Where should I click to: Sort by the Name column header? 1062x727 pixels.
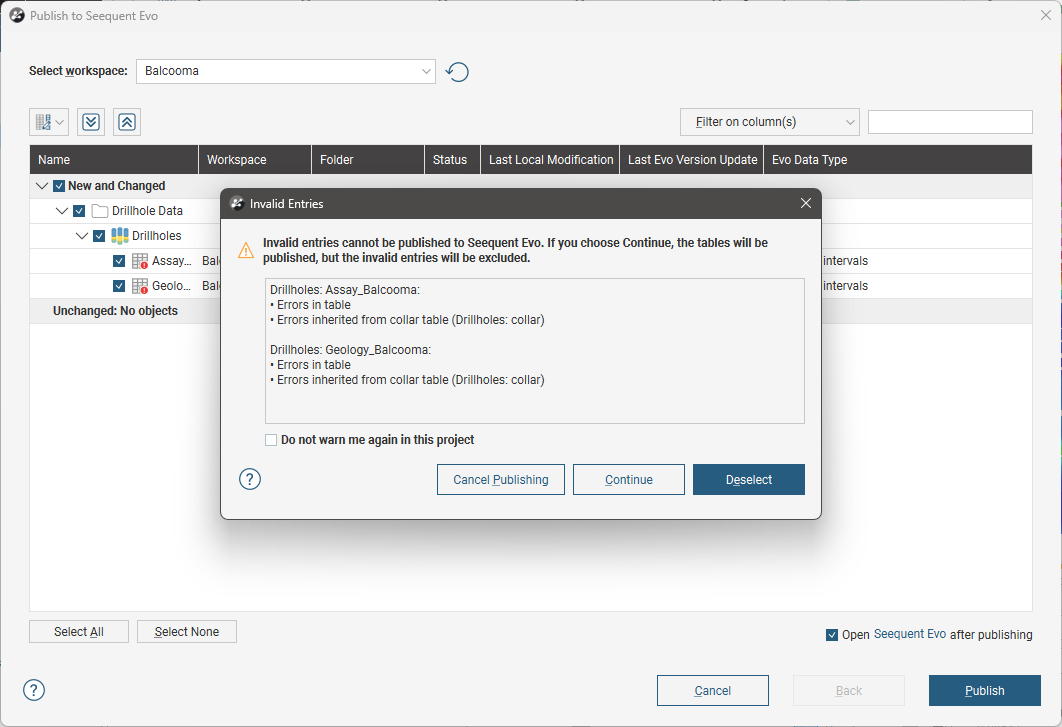click(114, 160)
